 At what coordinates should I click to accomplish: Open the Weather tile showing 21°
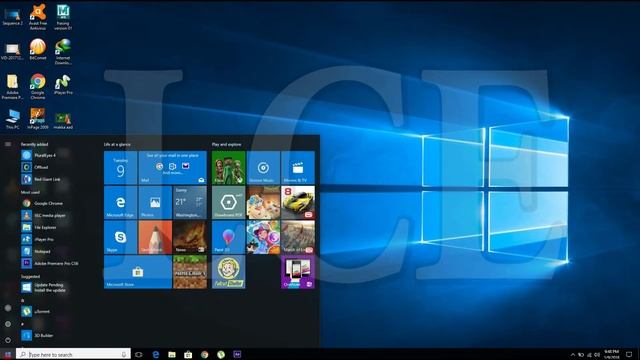tap(190, 202)
